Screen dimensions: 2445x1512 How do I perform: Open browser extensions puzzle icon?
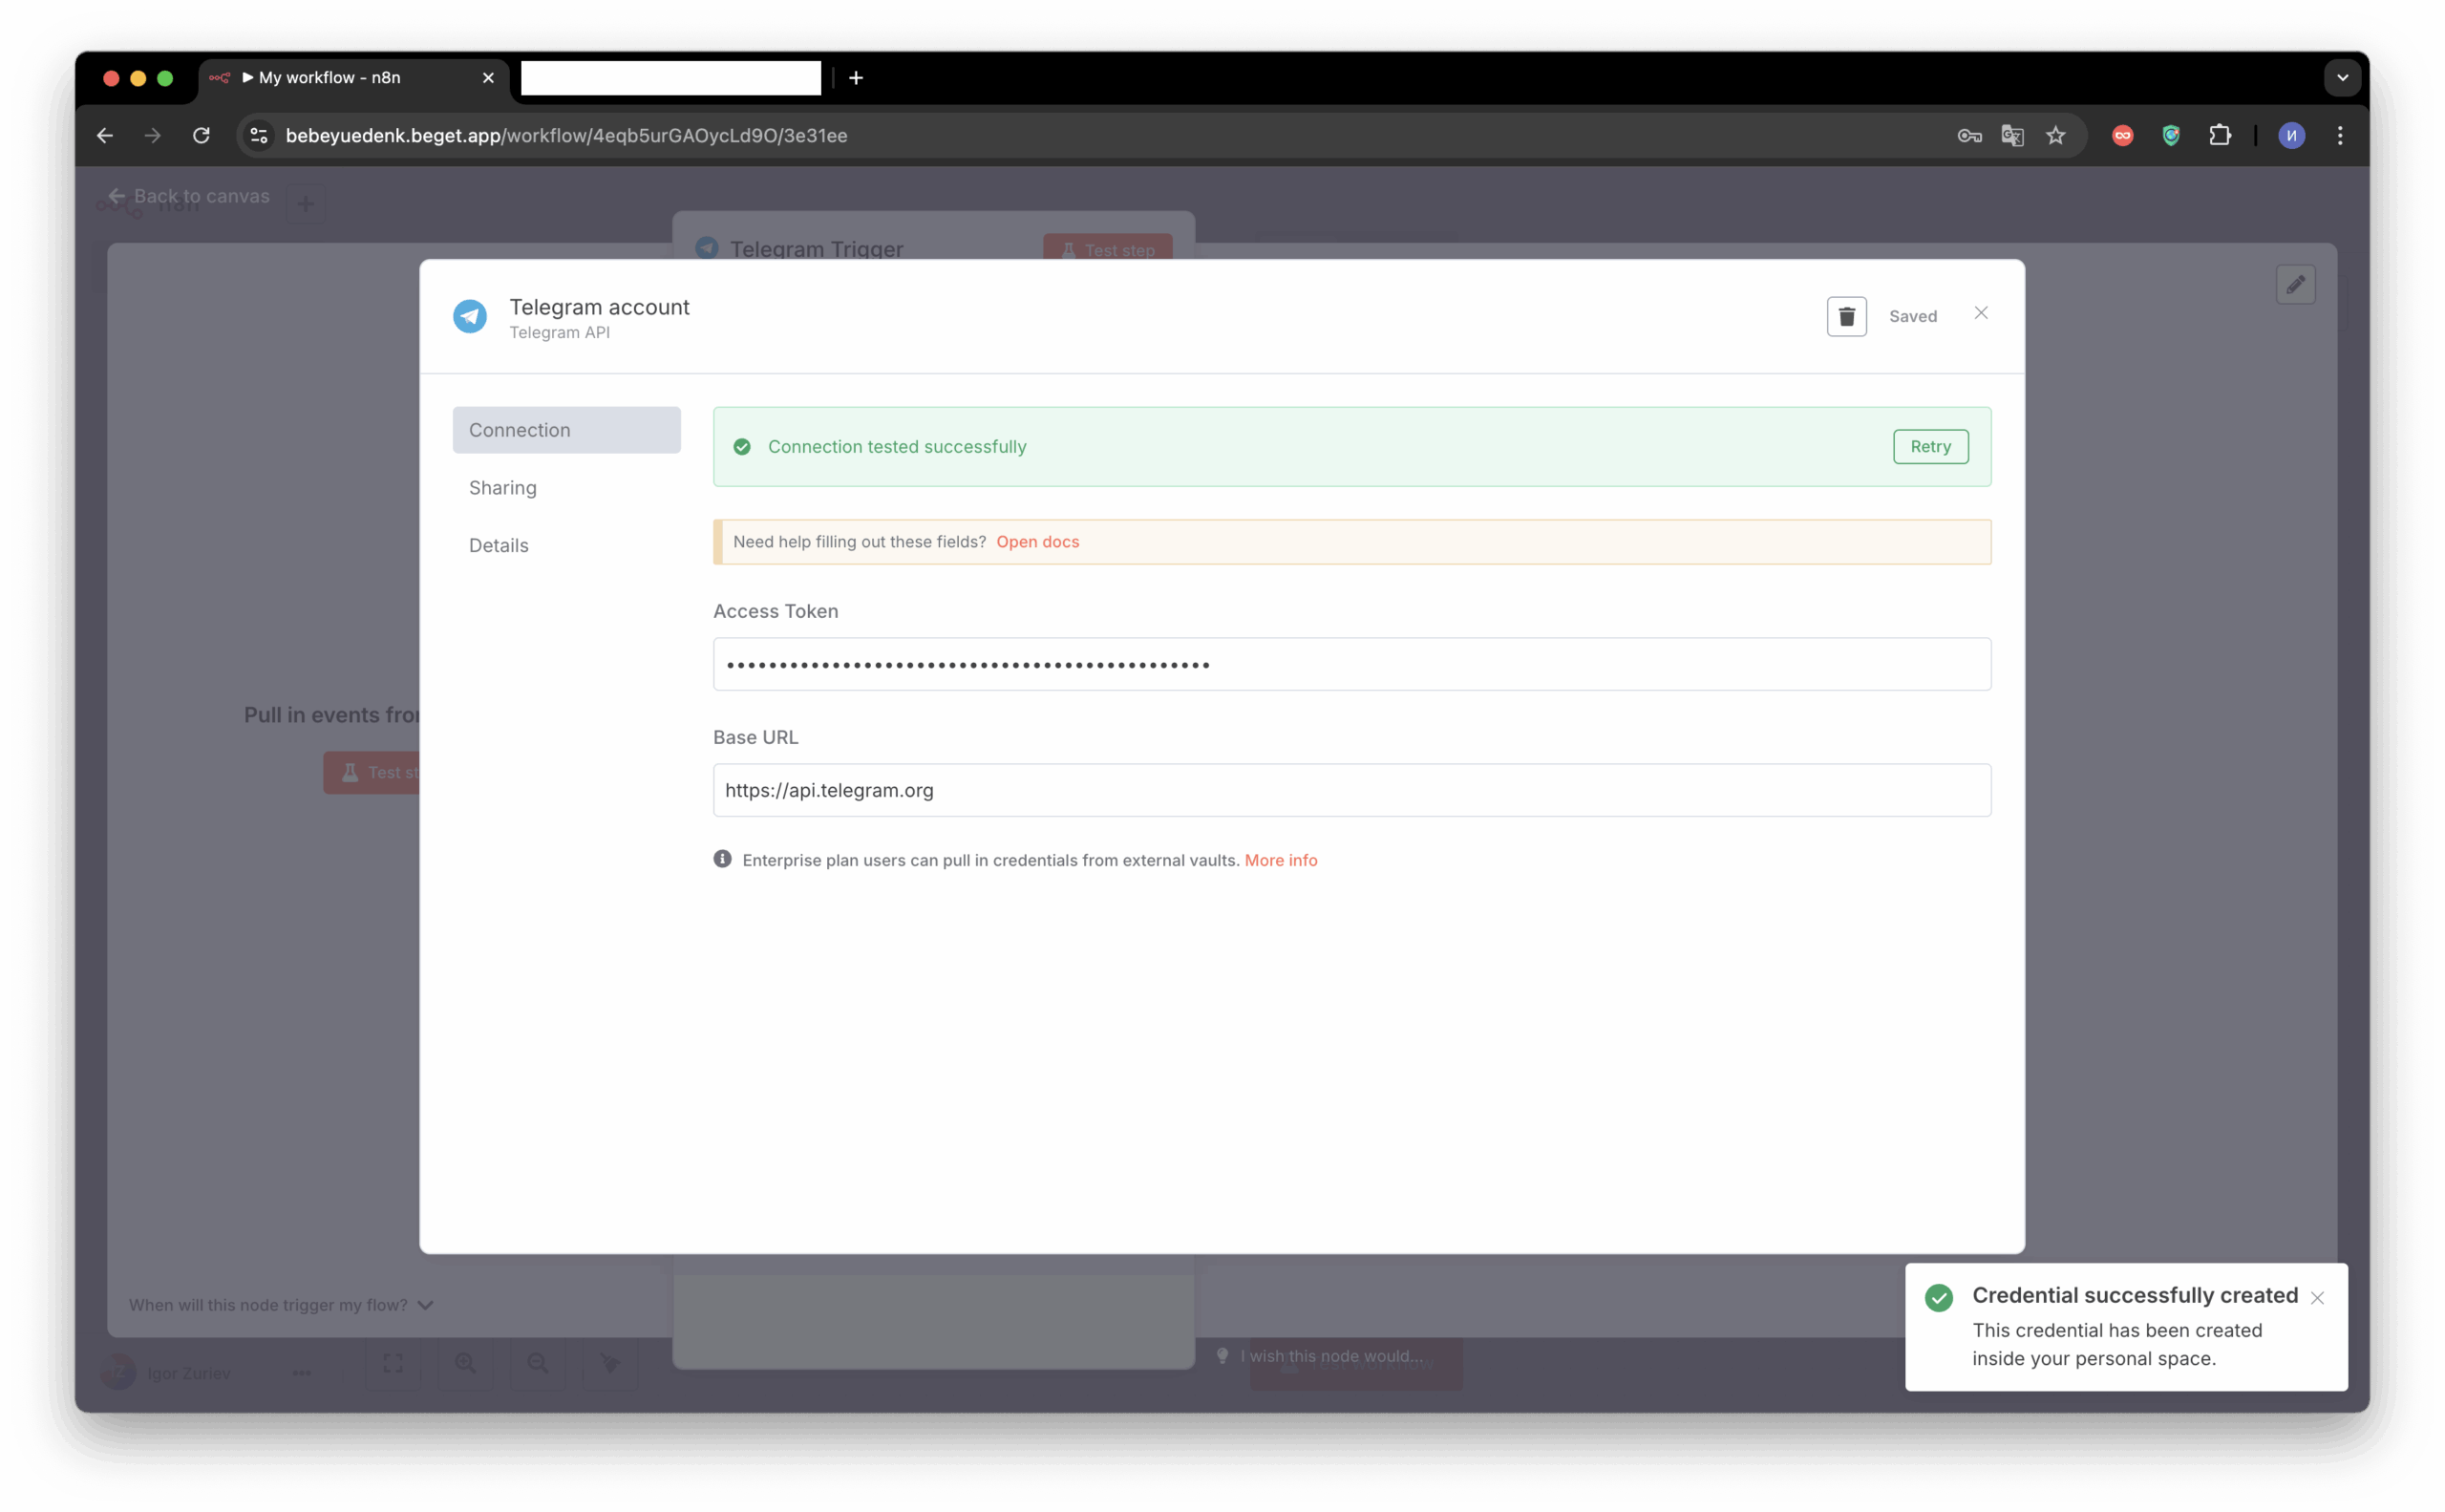[x=2219, y=136]
